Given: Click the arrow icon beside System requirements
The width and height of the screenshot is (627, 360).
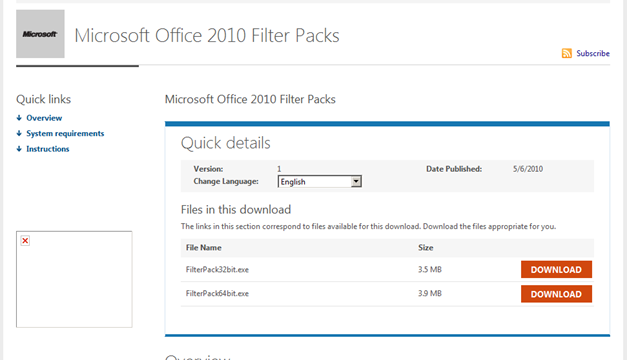Looking at the screenshot, I should (19, 133).
